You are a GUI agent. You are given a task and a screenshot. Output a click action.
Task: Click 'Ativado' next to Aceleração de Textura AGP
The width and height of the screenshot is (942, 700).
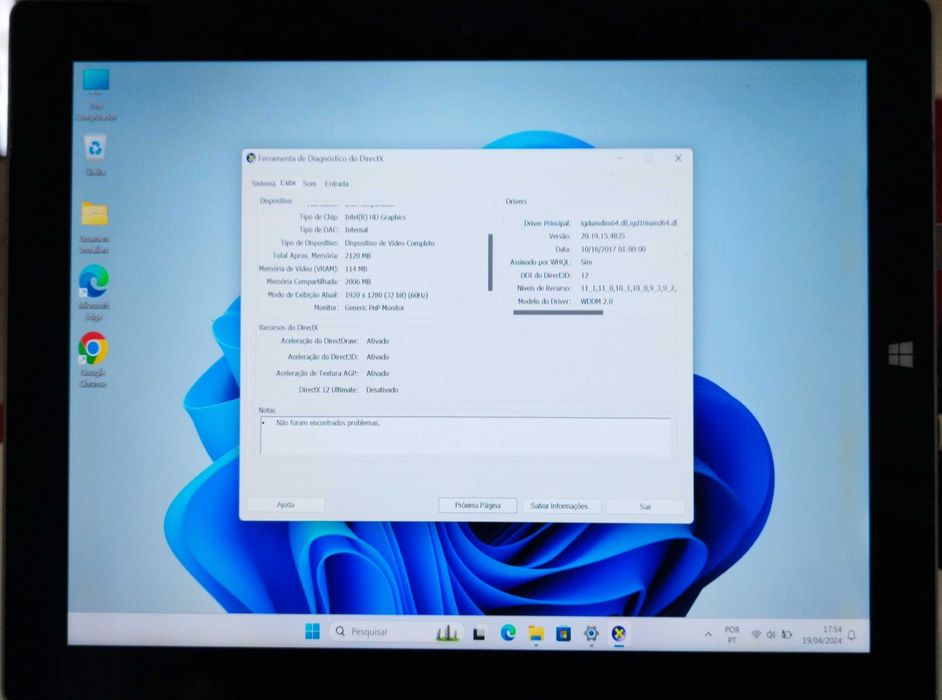coord(378,373)
